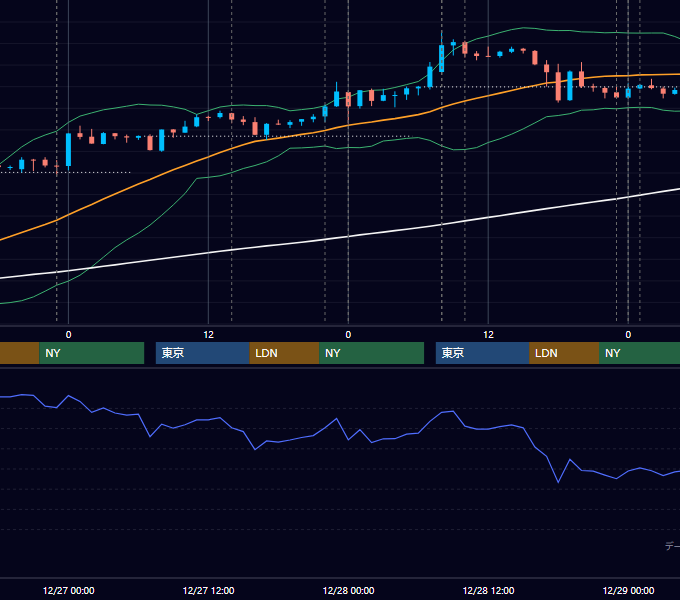Select the LDN session band on 12/27
This screenshot has height=600, width=680.
(284, 353)
